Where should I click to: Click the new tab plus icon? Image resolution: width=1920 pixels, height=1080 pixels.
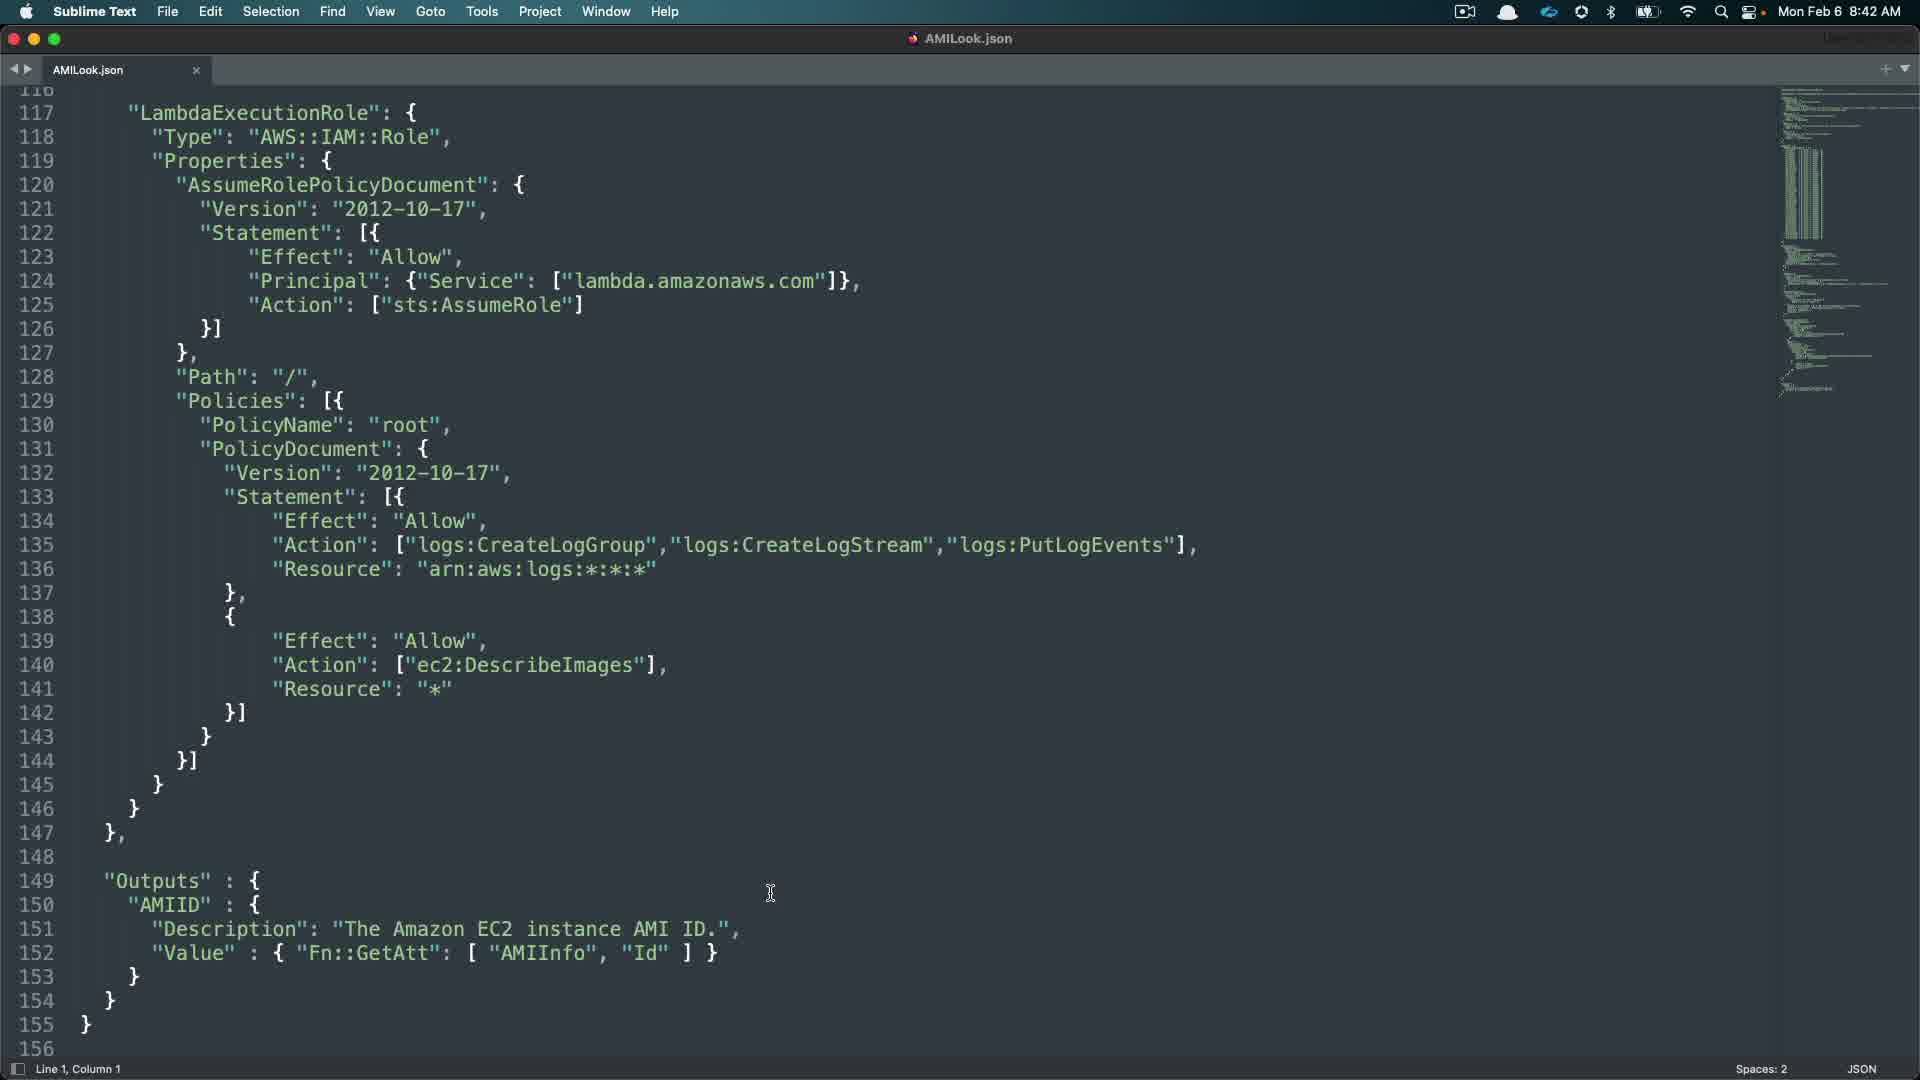pos(1885,69)
